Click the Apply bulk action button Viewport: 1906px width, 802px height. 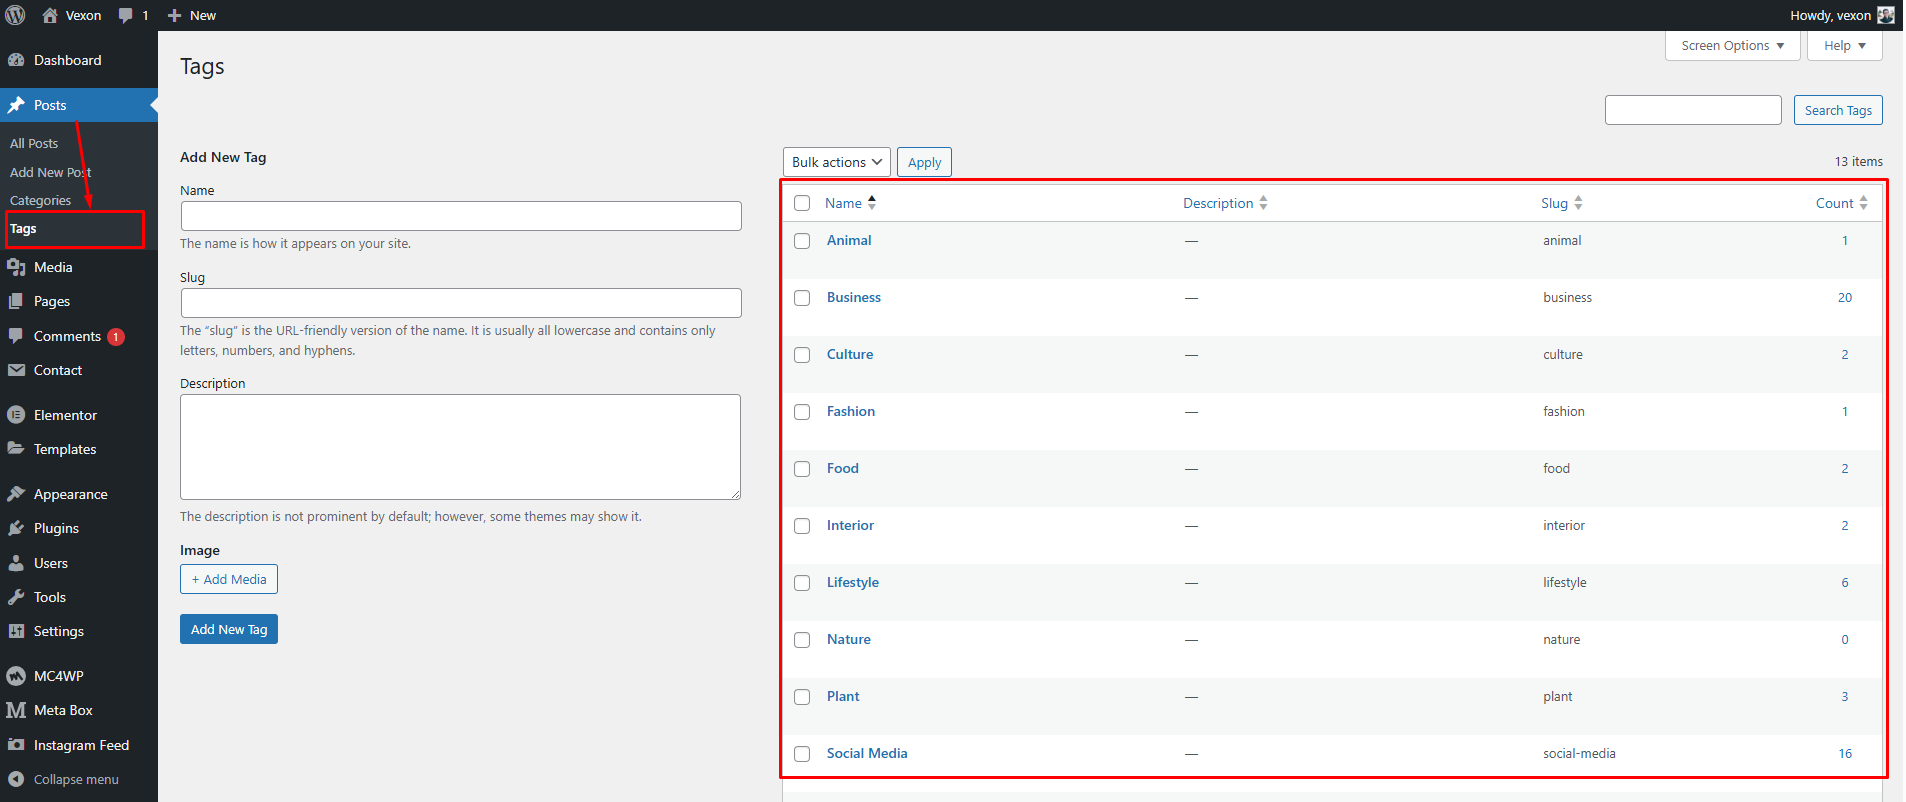coord(924,162)
